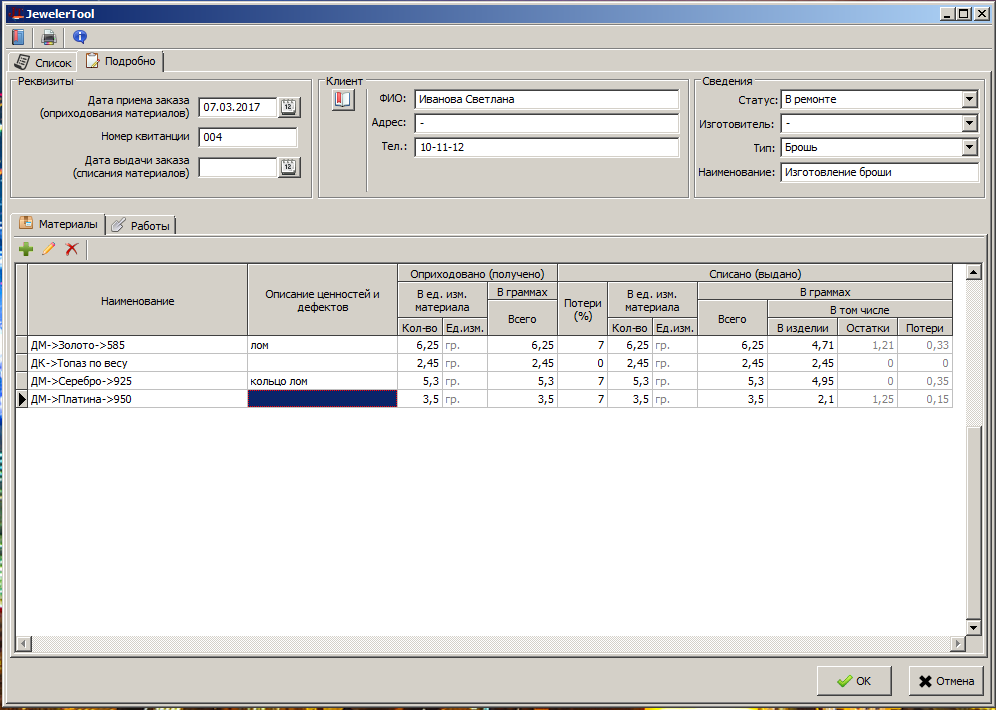
Task: Click the table's vertical scrollbar down arrow
Action: pos(973,627)
